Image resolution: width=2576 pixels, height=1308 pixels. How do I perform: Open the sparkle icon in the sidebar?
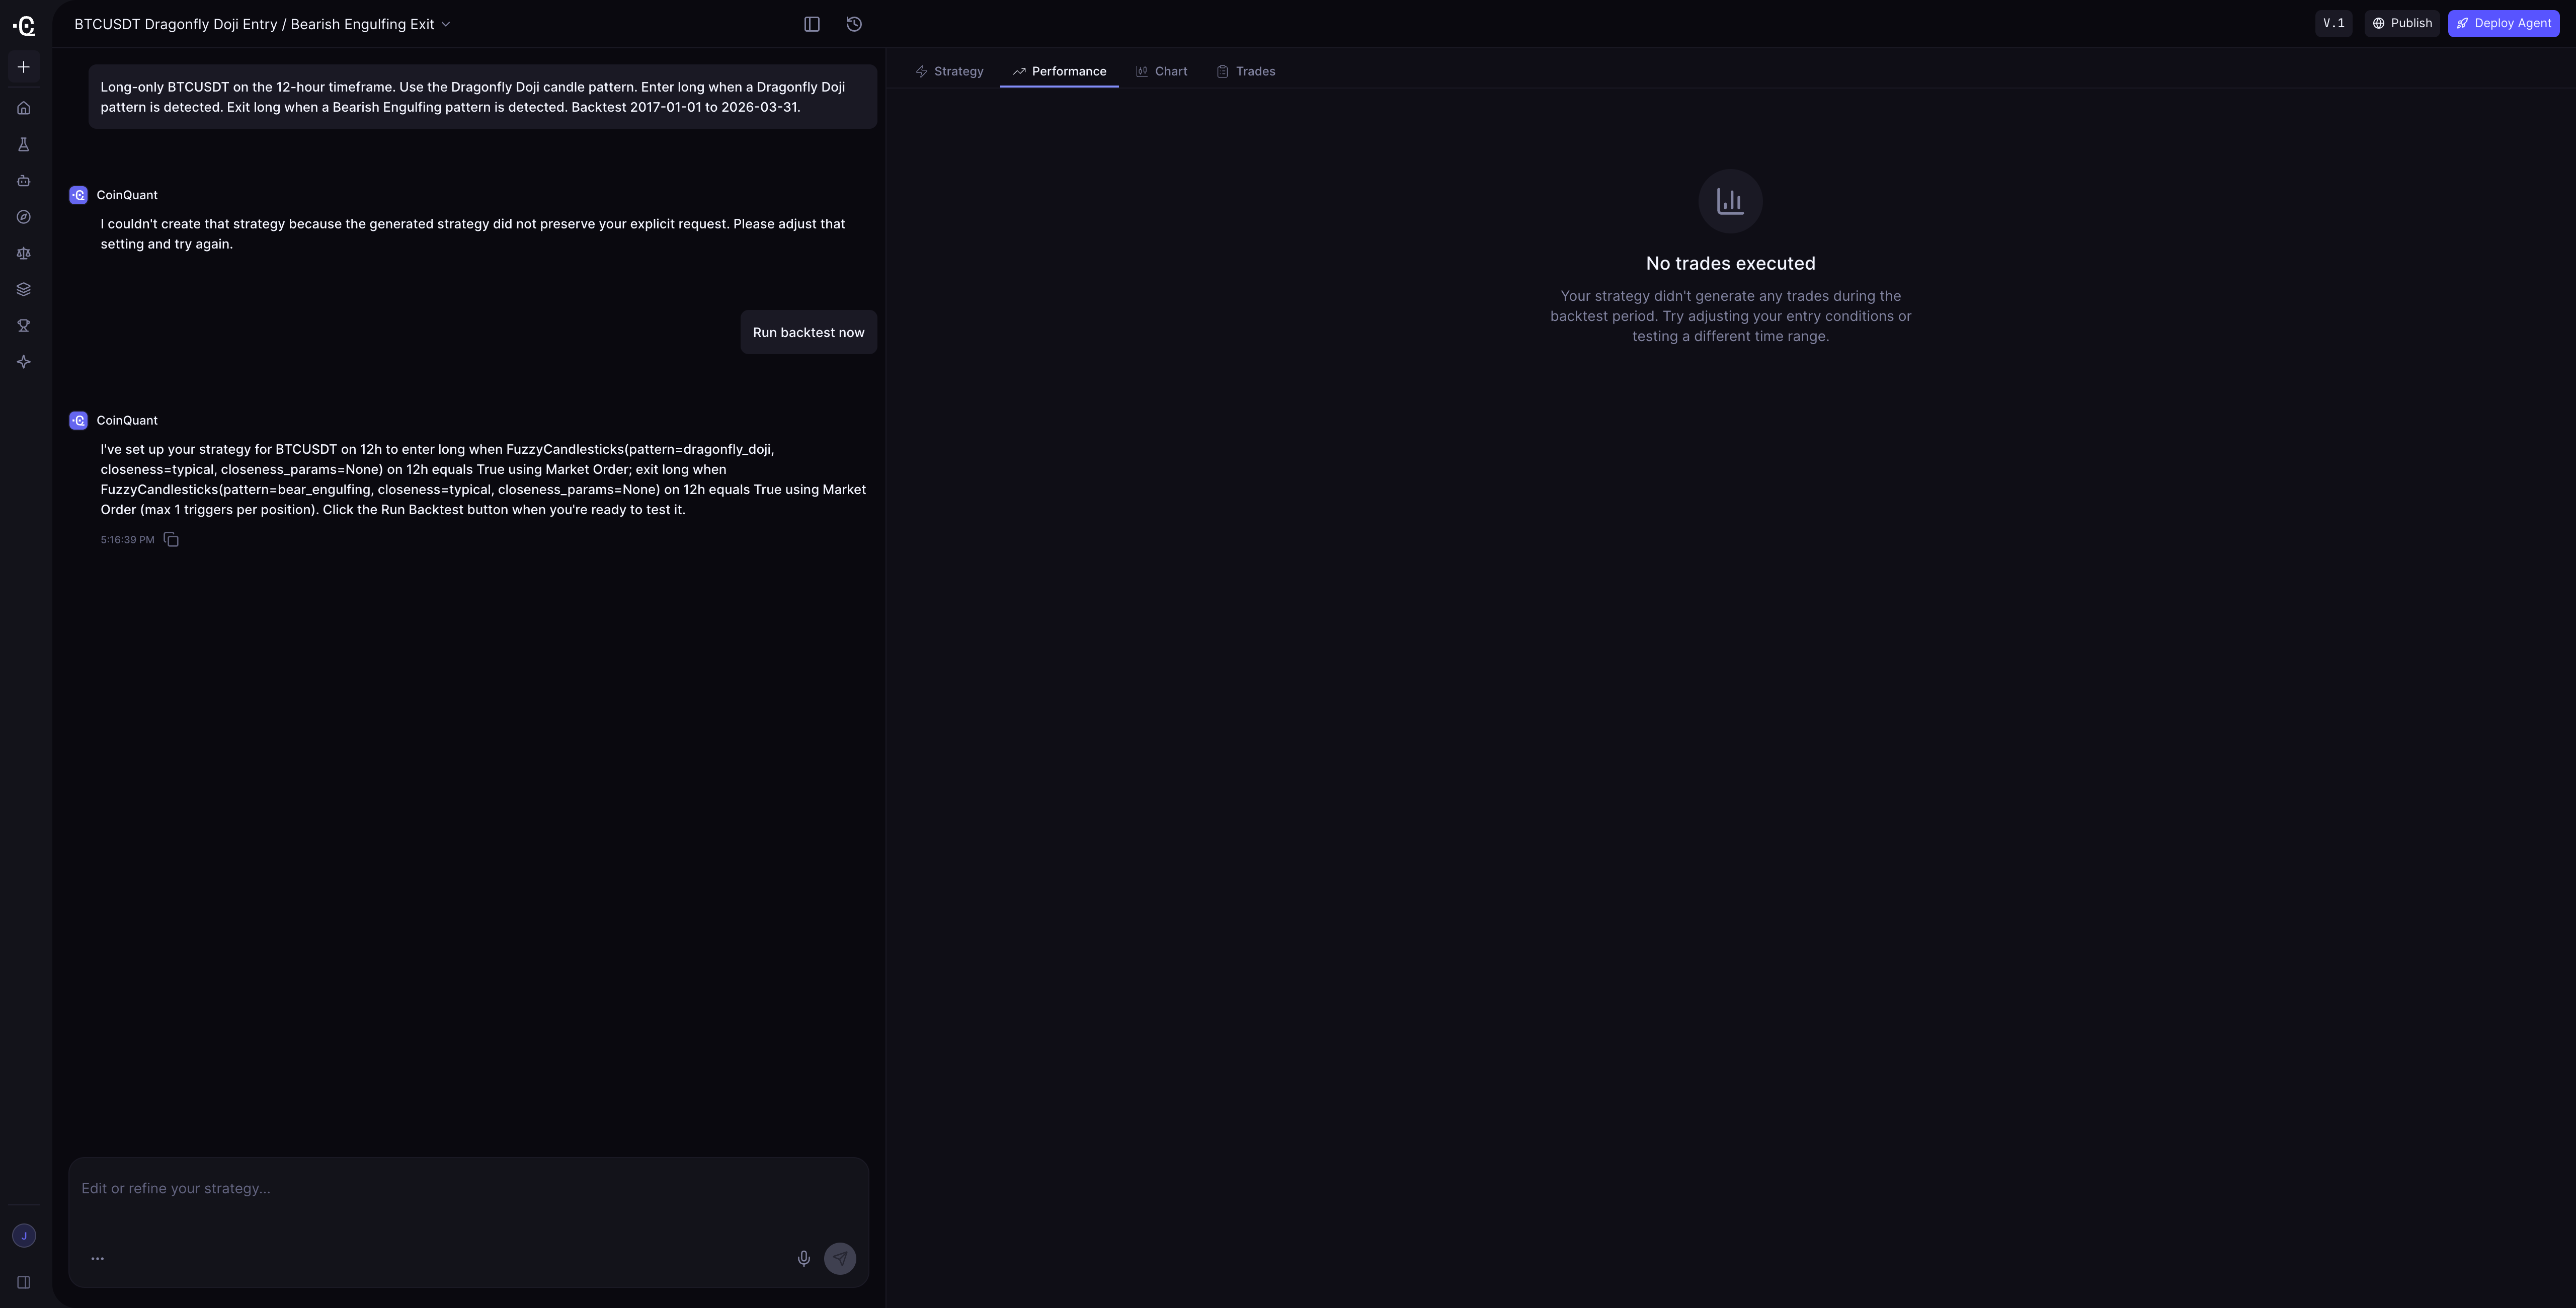point(24,362)
